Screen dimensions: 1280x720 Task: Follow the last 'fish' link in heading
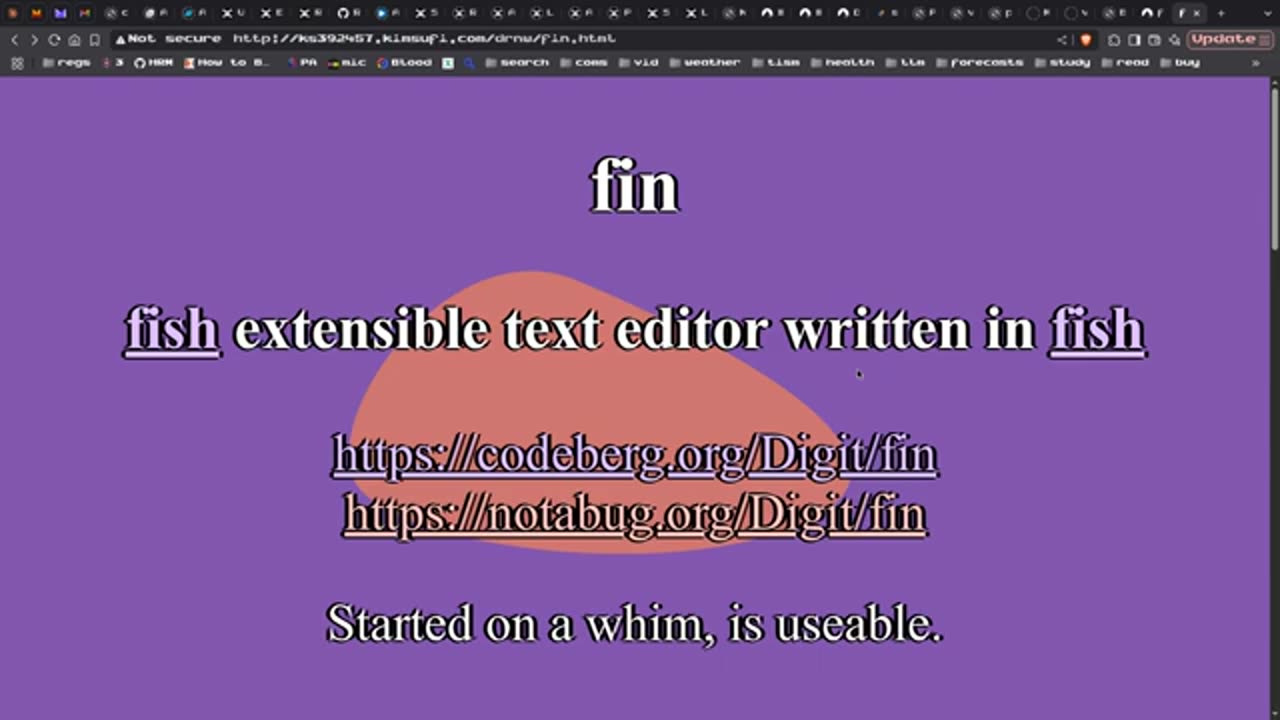(x=1096, y=329)
